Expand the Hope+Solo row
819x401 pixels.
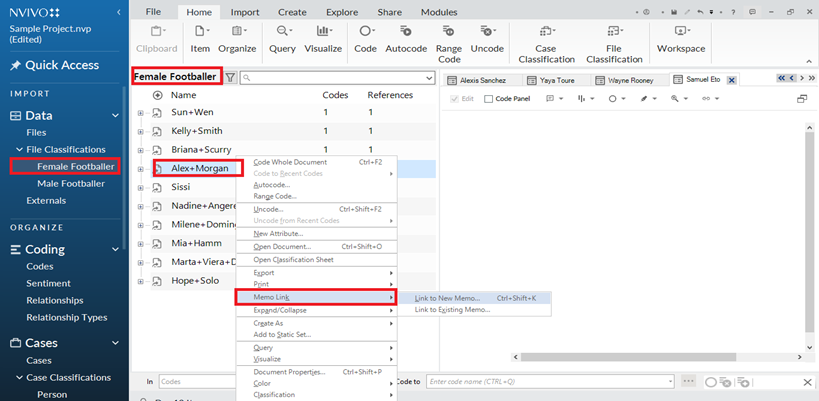tap(141, 281)
